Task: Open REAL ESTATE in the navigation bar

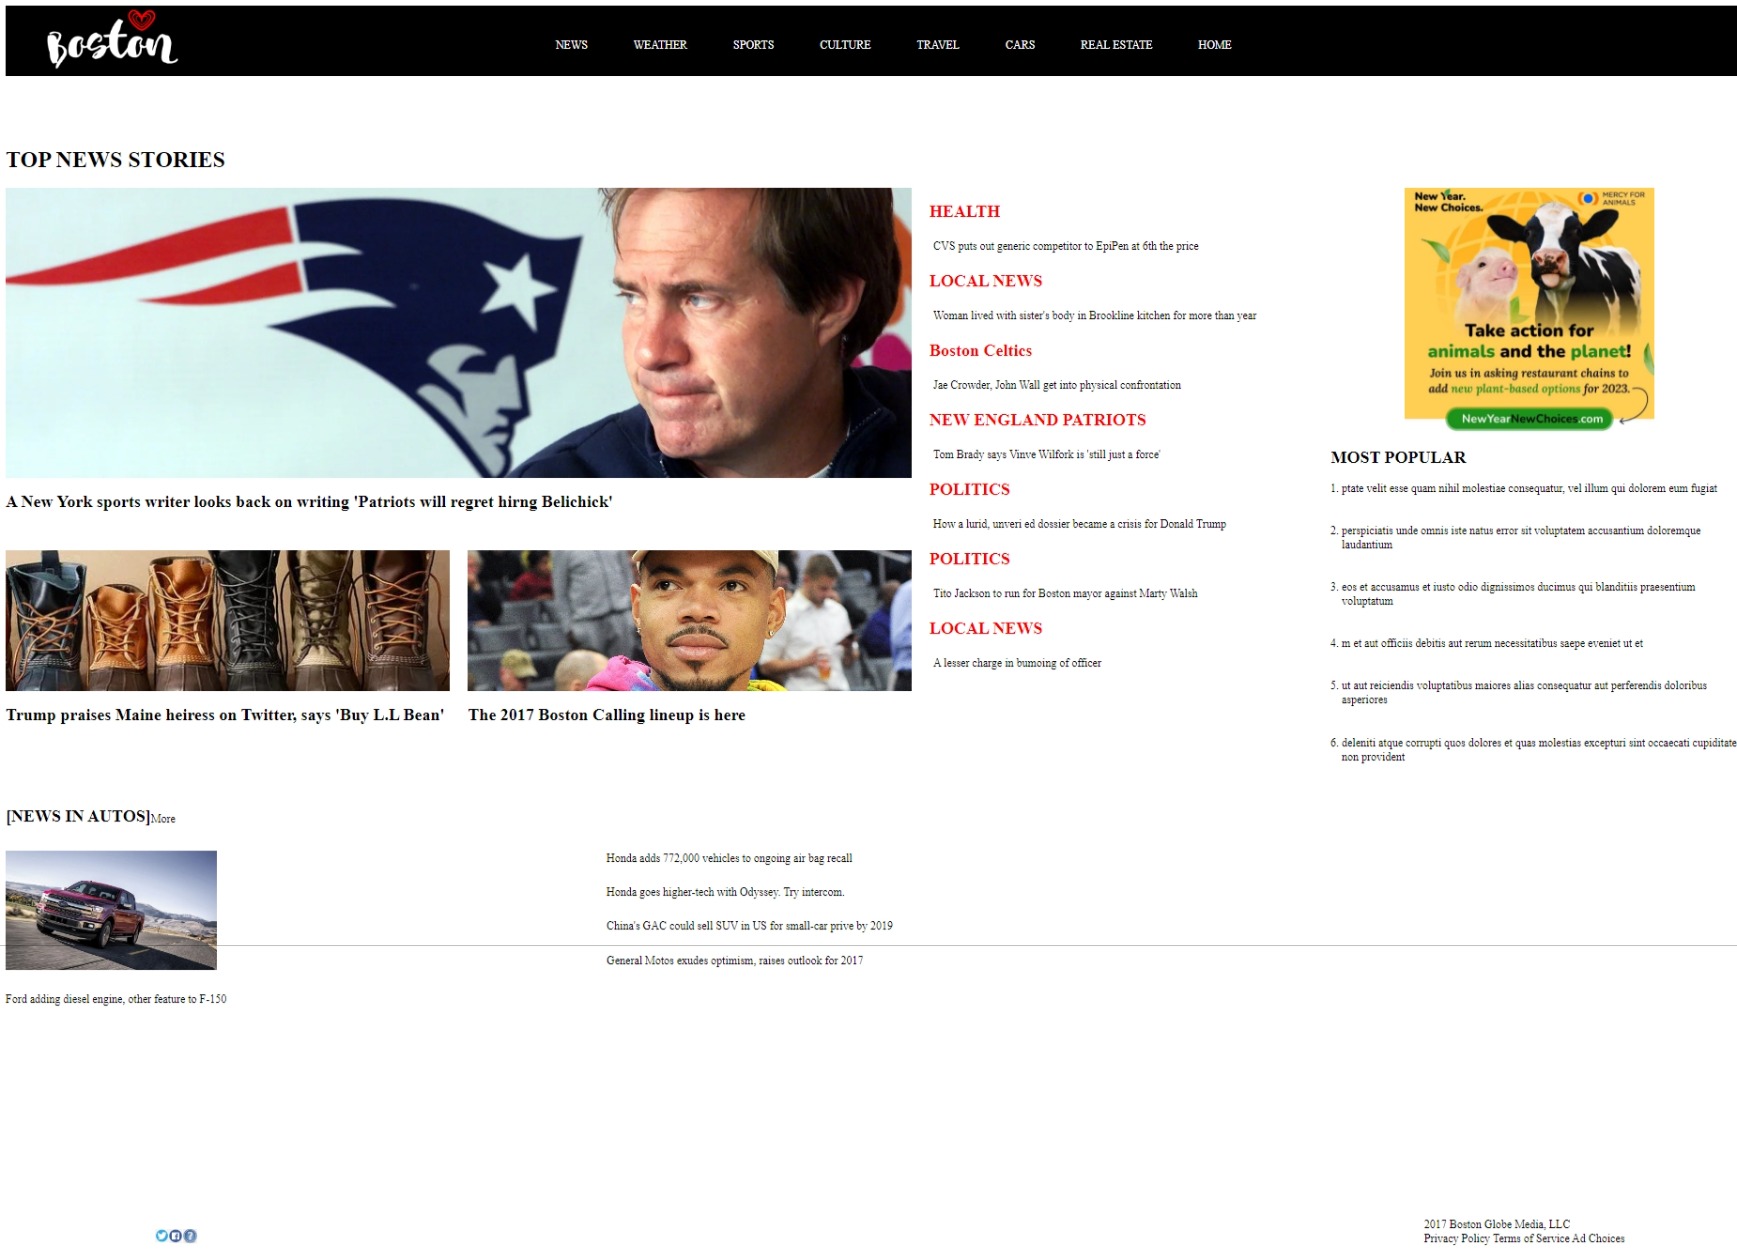Action: coord(1116,45)
